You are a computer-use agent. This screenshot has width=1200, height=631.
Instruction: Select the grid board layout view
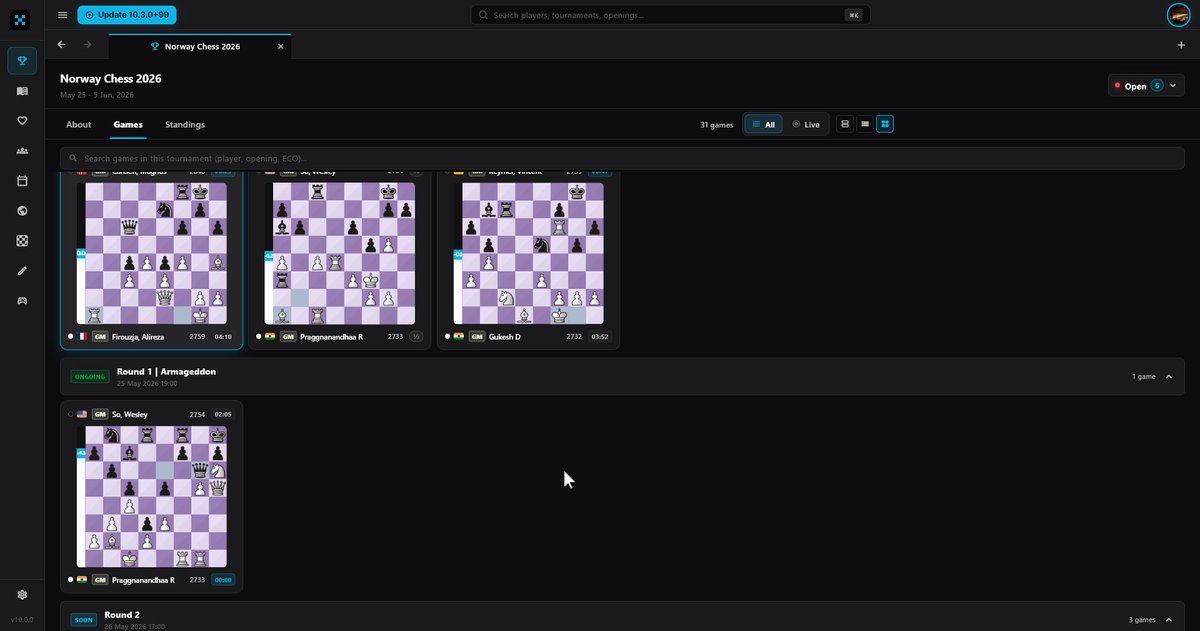pos(885,124)
